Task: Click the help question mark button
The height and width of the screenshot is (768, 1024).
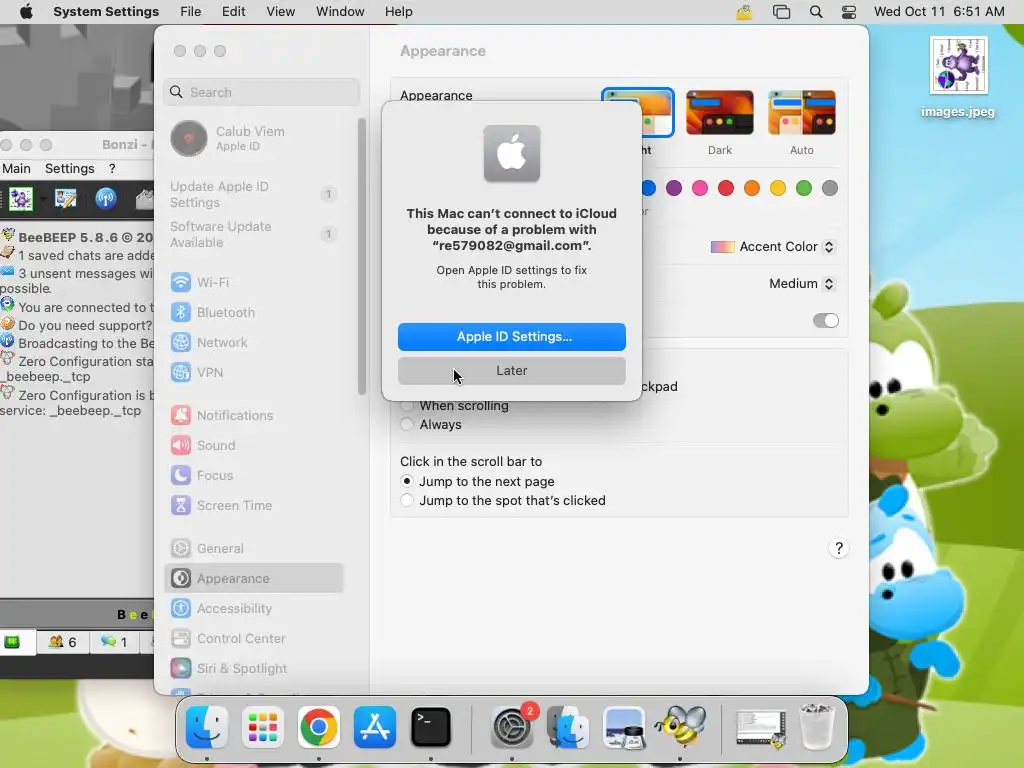Action: point(839,549)
